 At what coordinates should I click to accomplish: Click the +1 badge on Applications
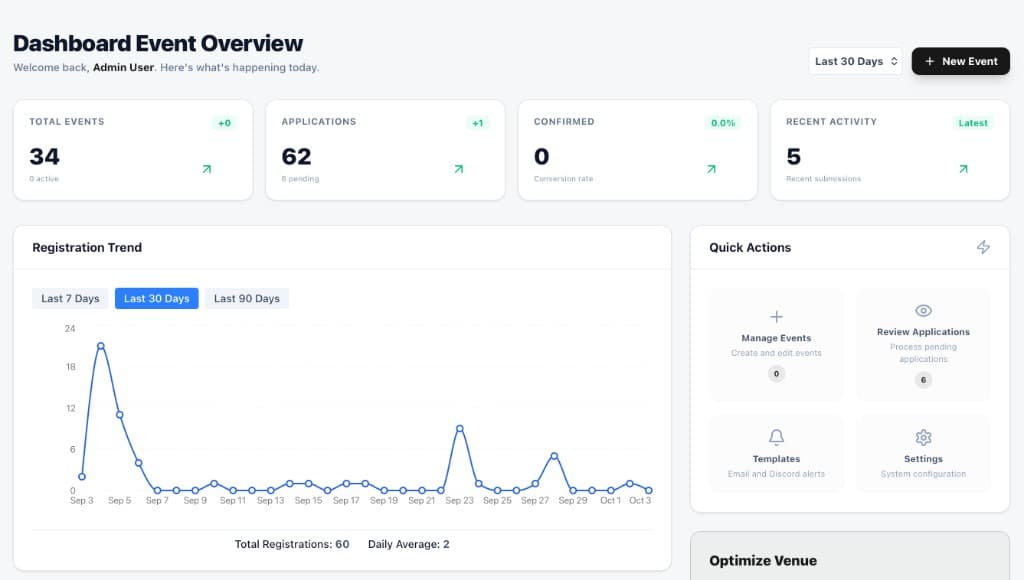coord(477,123)
